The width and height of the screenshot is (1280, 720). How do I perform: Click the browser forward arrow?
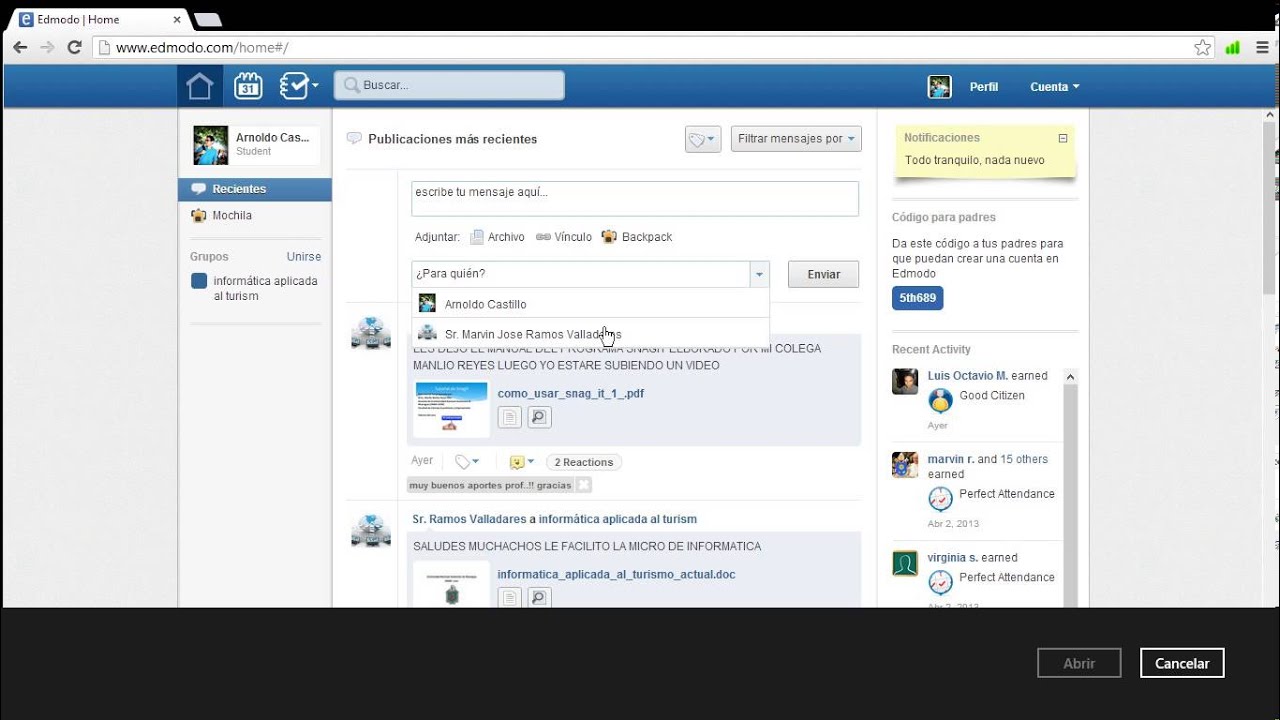point(47,47)
